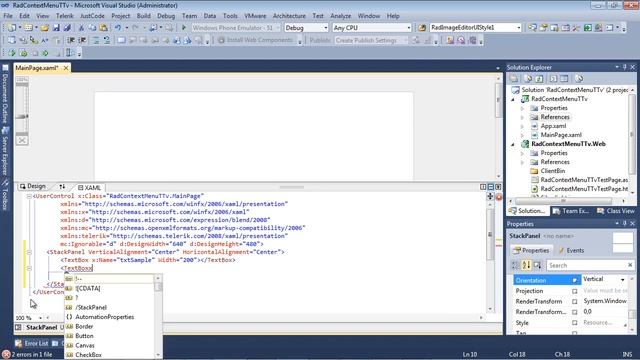Select the StackPanel breadcrumb in the tag navigator
This screenshot has height=360, width=640.
[x=41, y=327]
